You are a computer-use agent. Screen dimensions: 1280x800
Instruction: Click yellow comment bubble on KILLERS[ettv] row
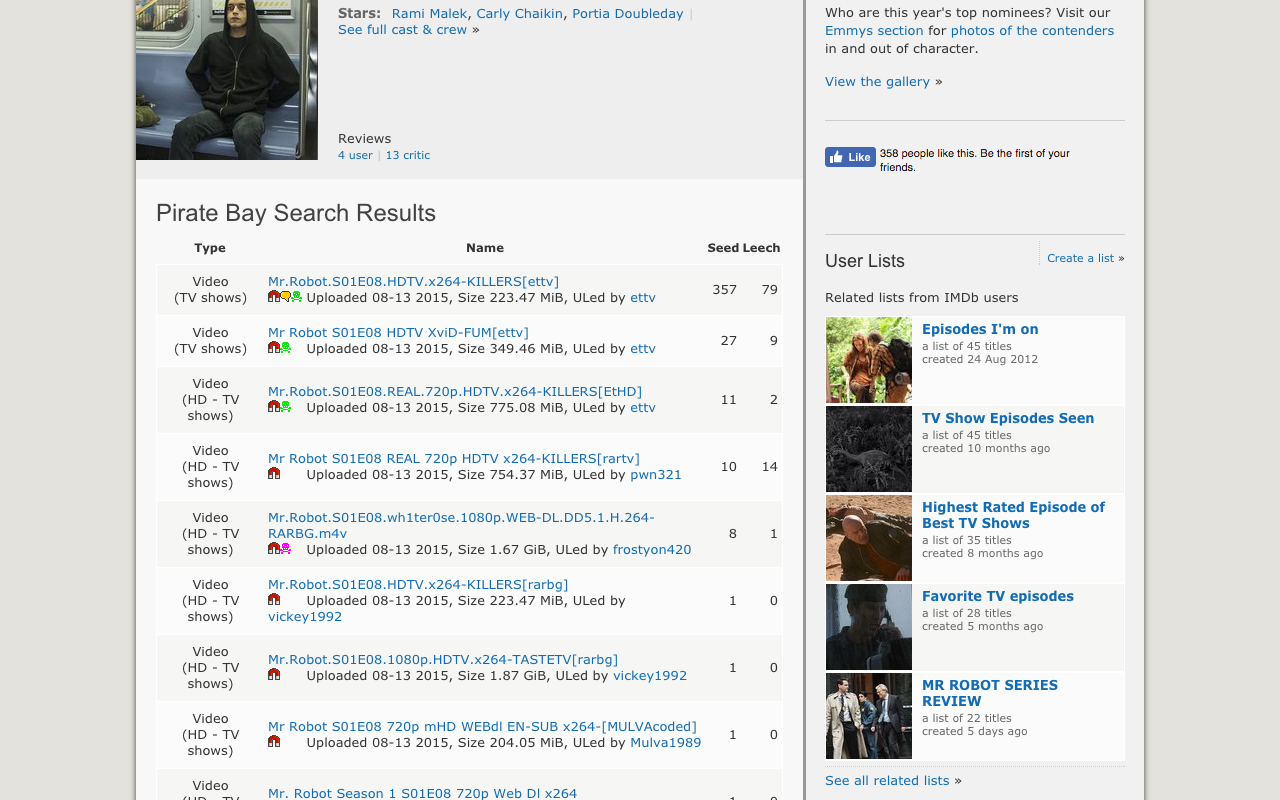point(285,297)
